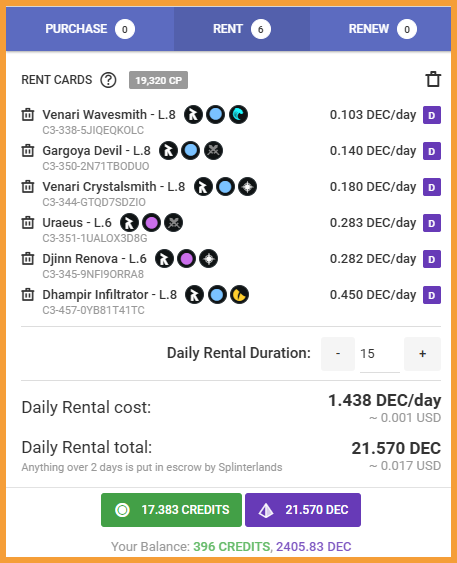Click Venari Wavesmith's runner icon
Viewport: 457px width, 563px height.
pyautogui.click(x=193, y=115)
